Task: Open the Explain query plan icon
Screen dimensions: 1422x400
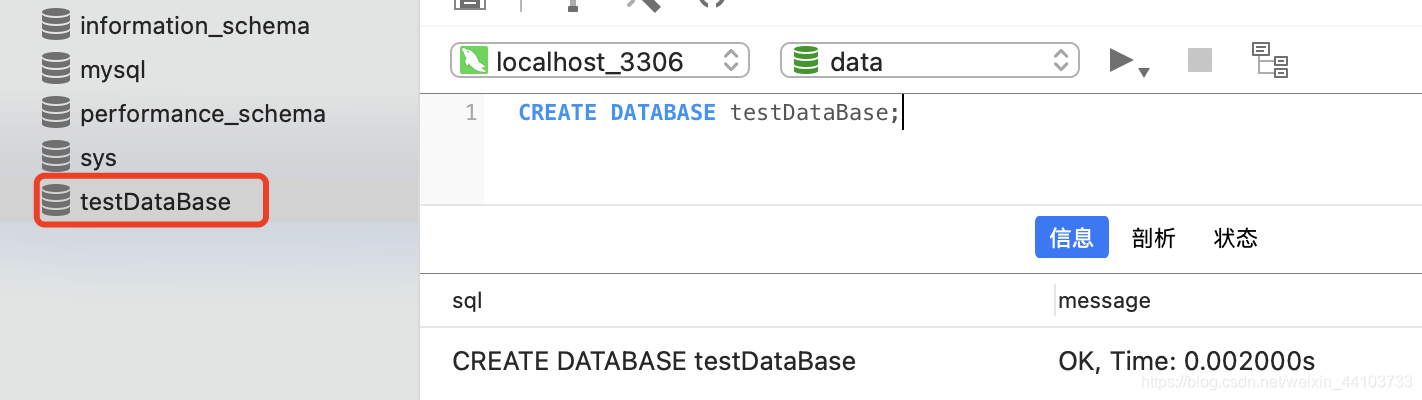Action: point(1270,60)
